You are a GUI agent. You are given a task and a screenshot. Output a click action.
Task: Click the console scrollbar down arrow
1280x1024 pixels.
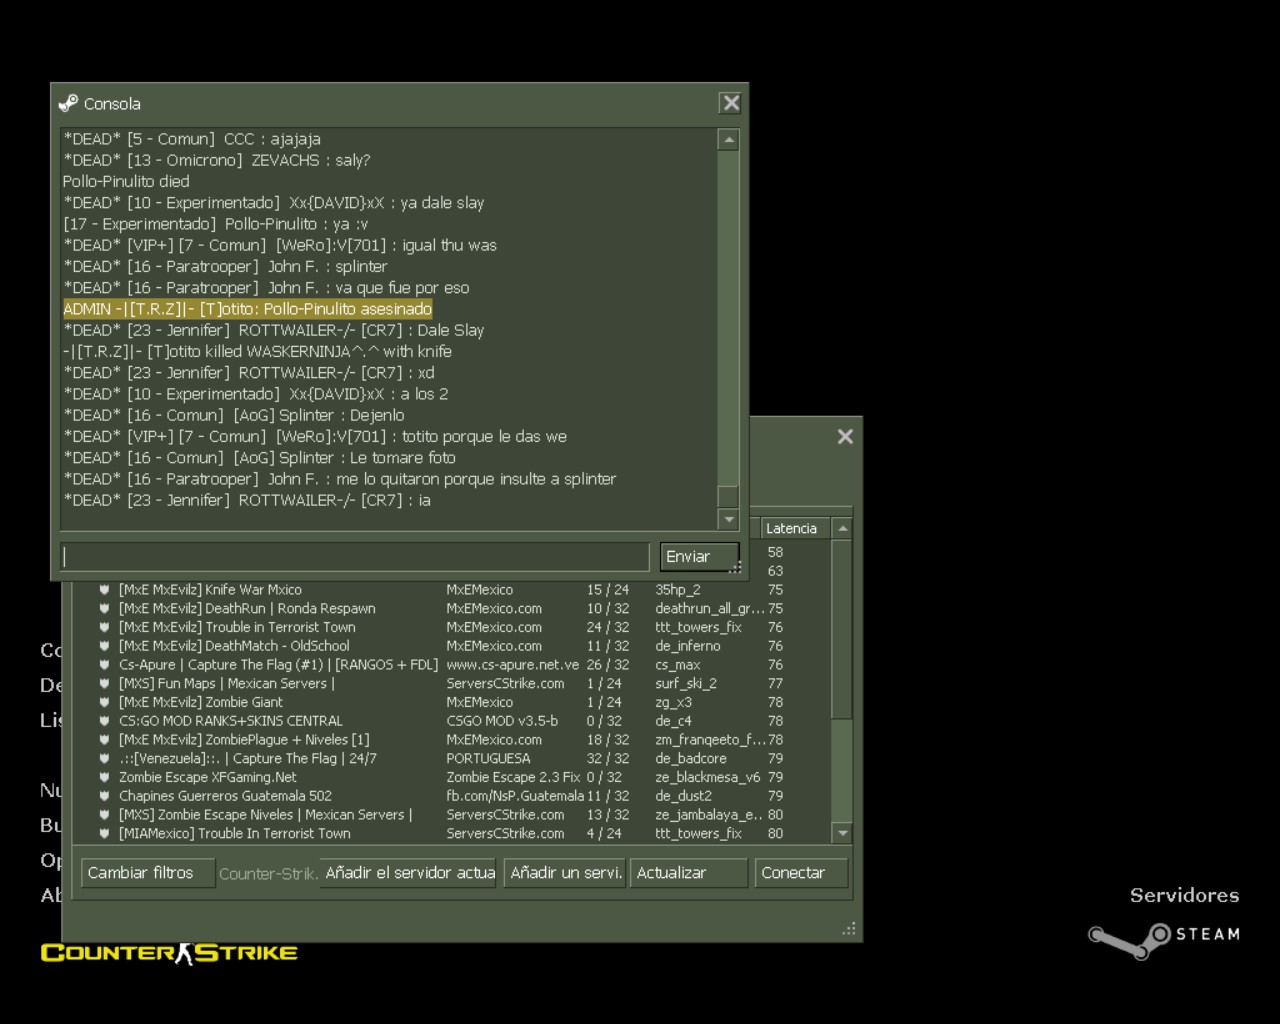[728, 519]
